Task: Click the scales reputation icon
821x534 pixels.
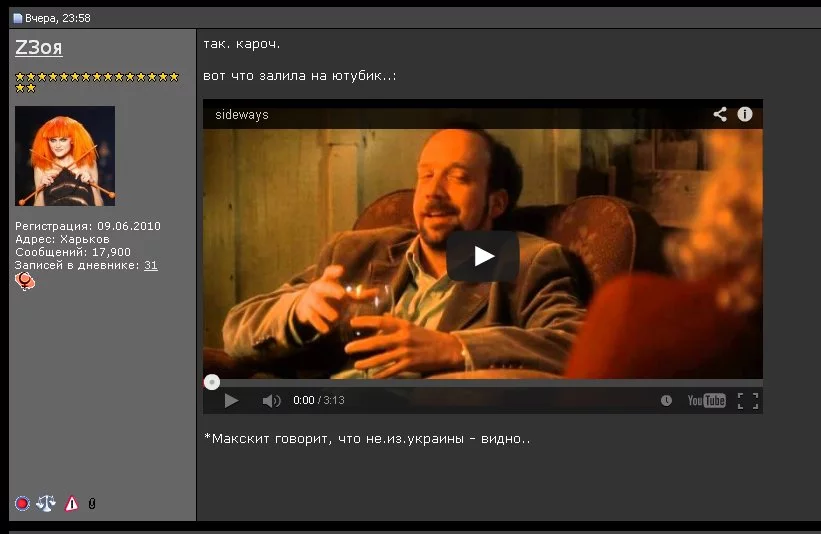Action: pos(46,504)
